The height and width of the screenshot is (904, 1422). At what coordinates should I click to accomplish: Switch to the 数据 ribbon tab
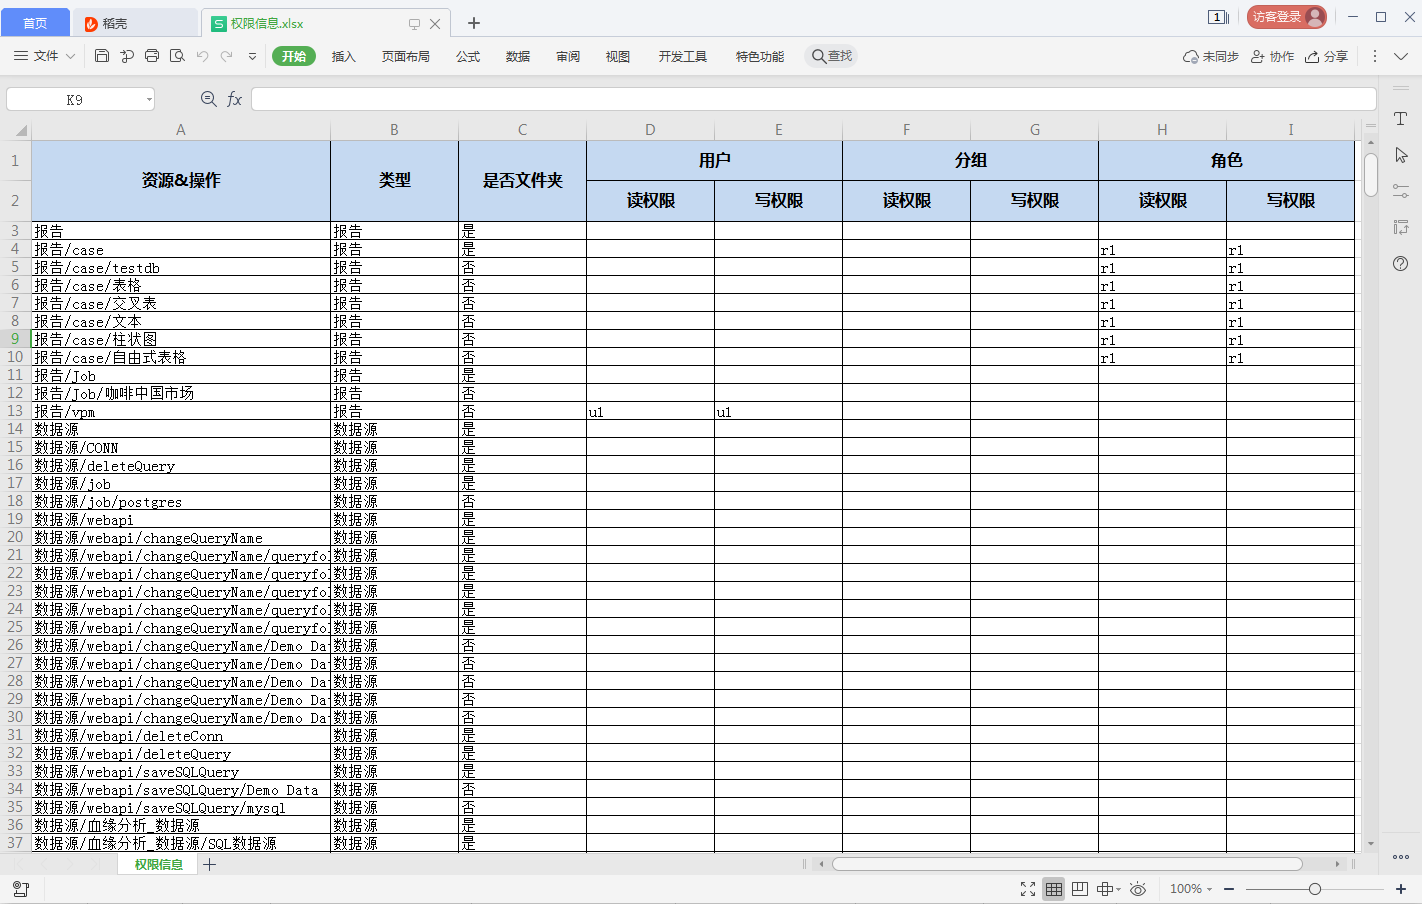tap(518, 56)
